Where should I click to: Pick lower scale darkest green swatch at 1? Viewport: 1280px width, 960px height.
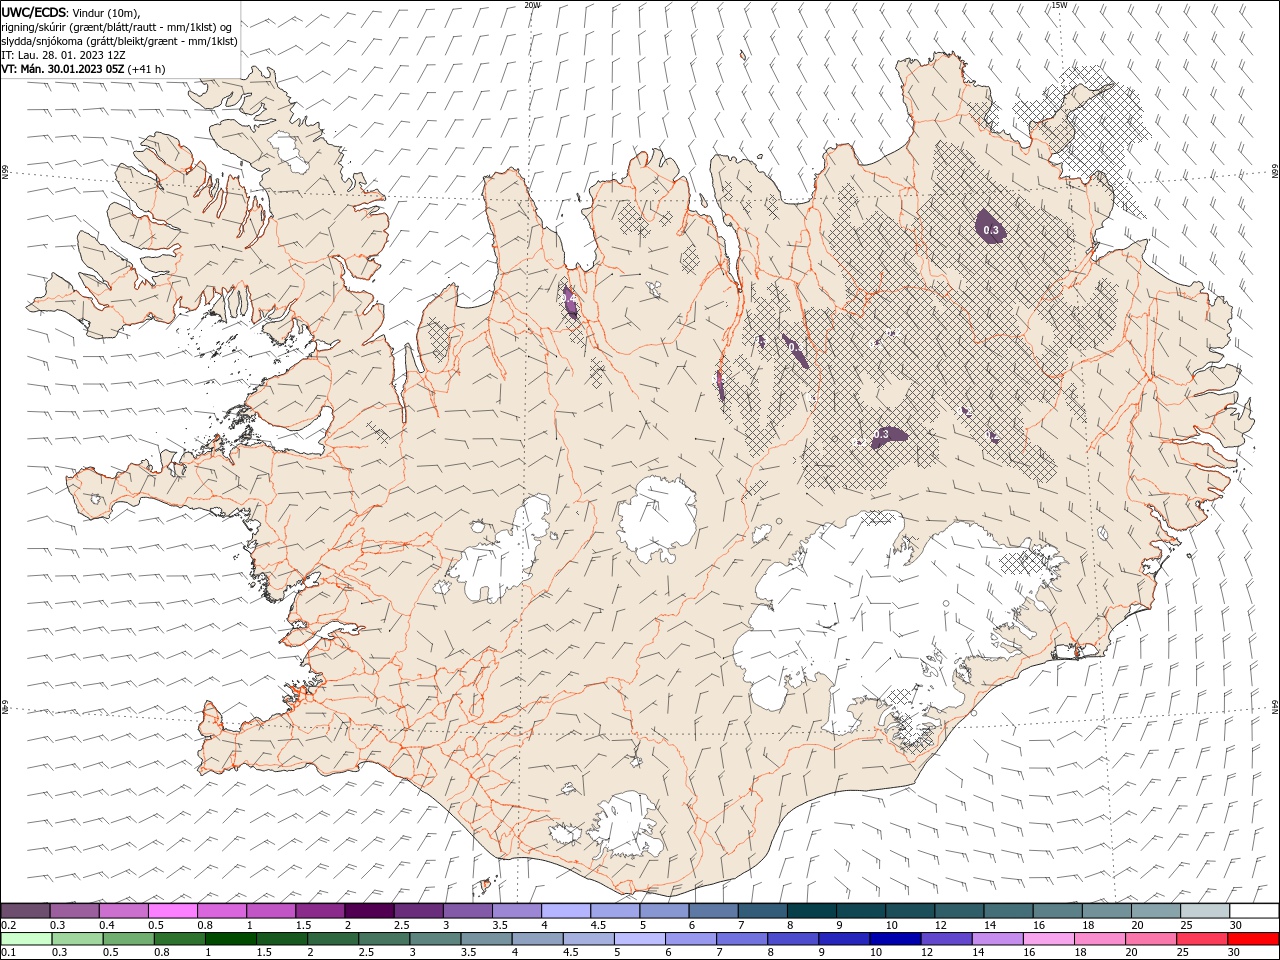click(x=230, y=939)
